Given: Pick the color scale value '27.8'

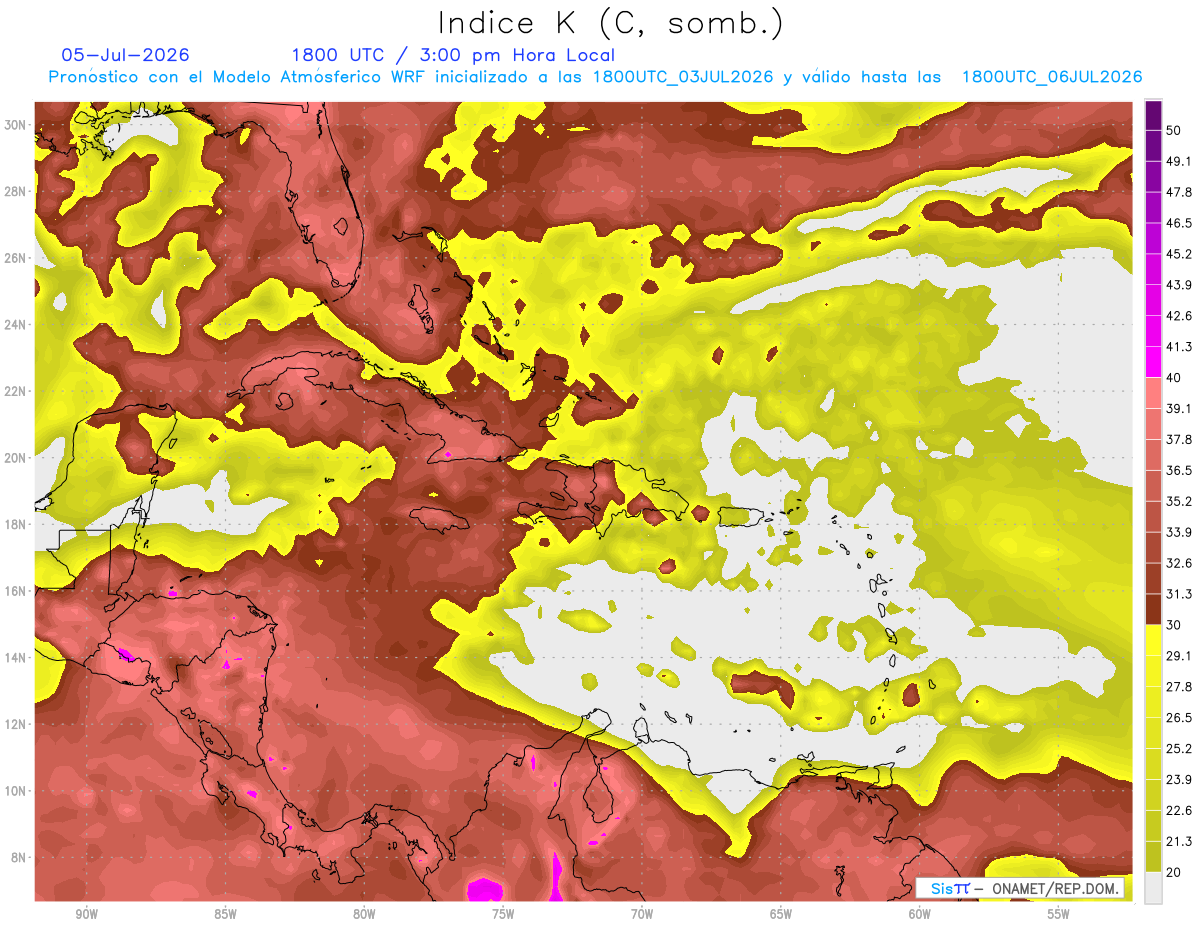Looking at the screenshot, I should tap(1179, 687).
